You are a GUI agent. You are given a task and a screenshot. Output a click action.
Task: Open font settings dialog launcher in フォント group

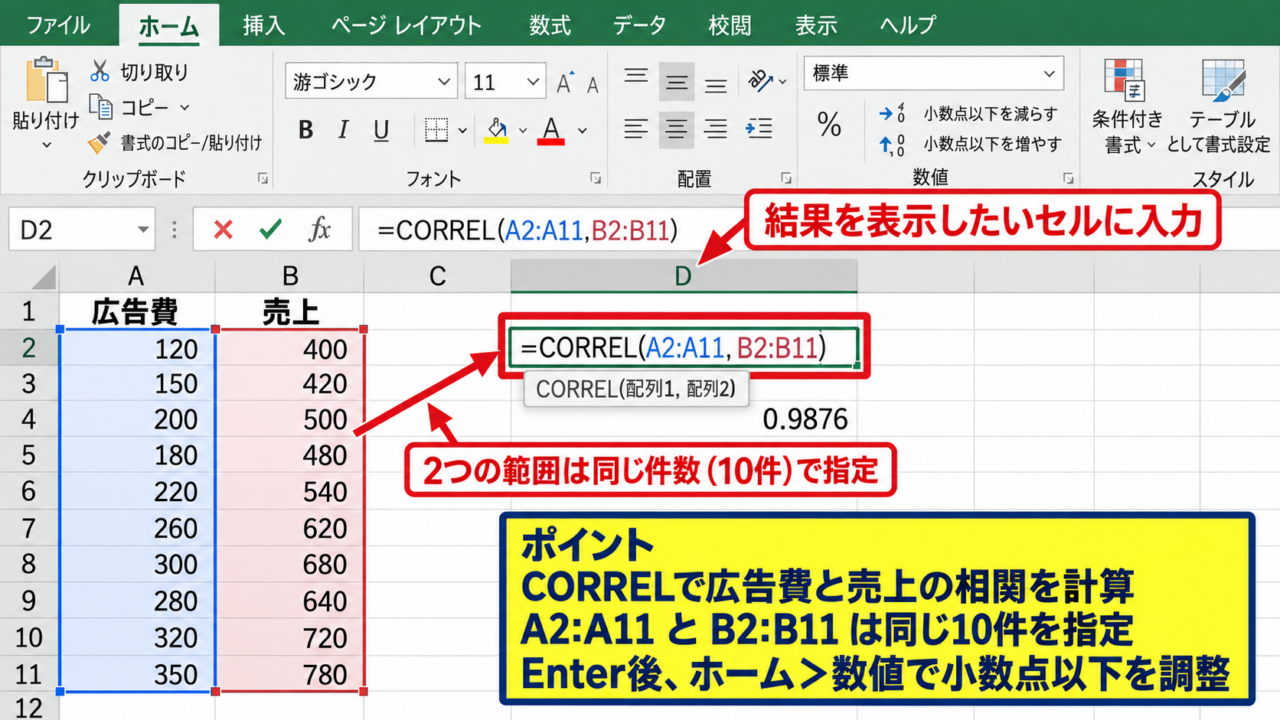[x=597, y=179]
